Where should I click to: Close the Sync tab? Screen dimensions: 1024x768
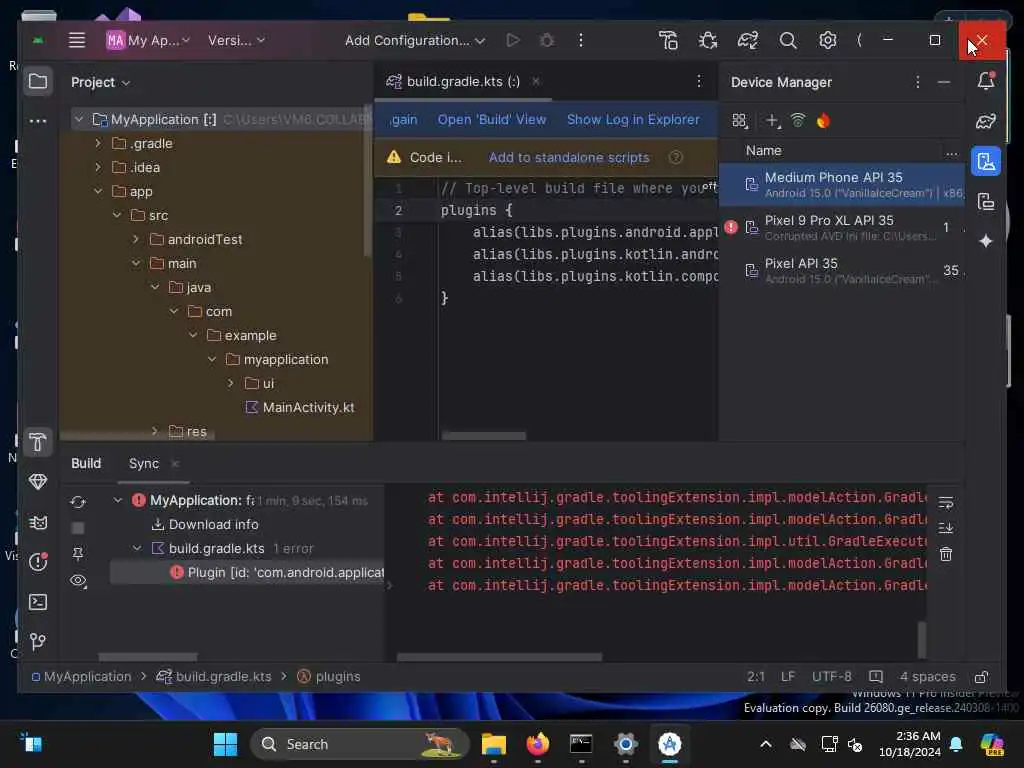coord(174,464)
